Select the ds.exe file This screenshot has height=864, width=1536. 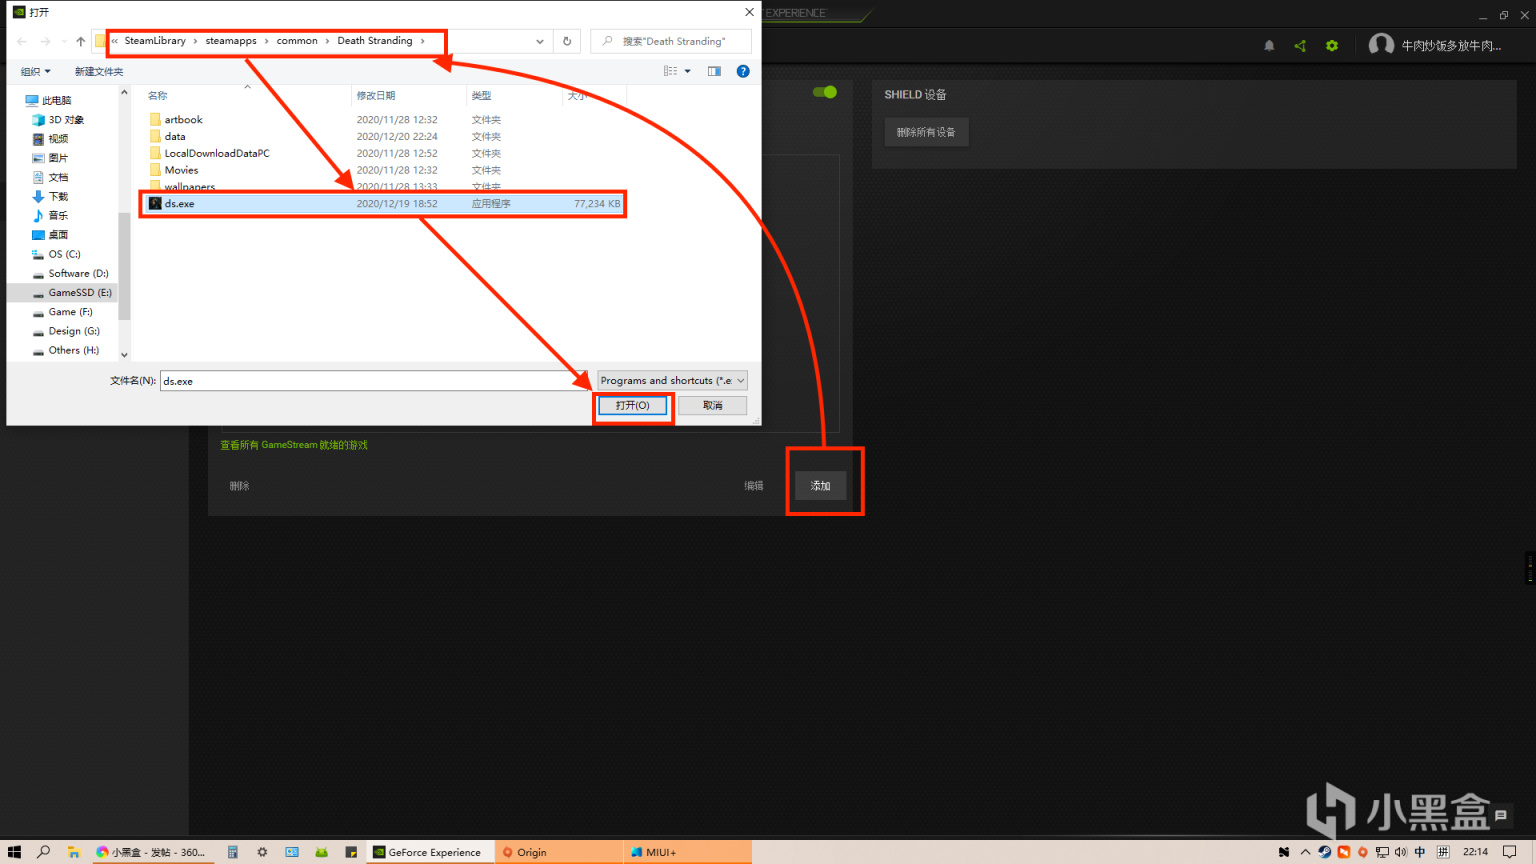[385, 203]
